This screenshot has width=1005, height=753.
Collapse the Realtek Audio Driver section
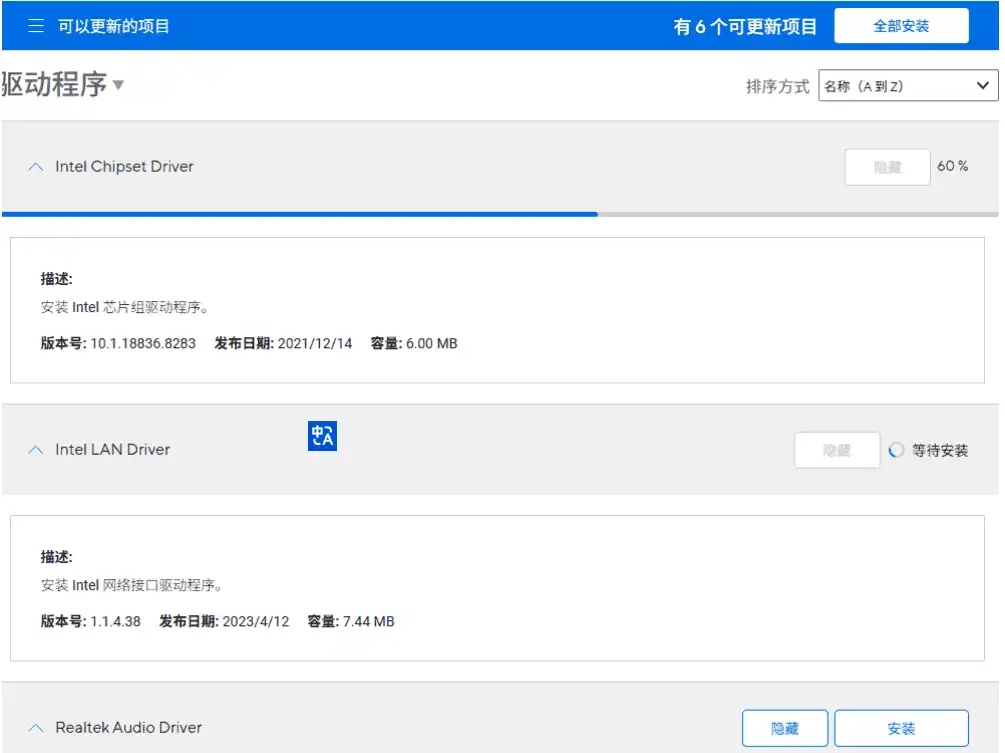click(36, 728)
